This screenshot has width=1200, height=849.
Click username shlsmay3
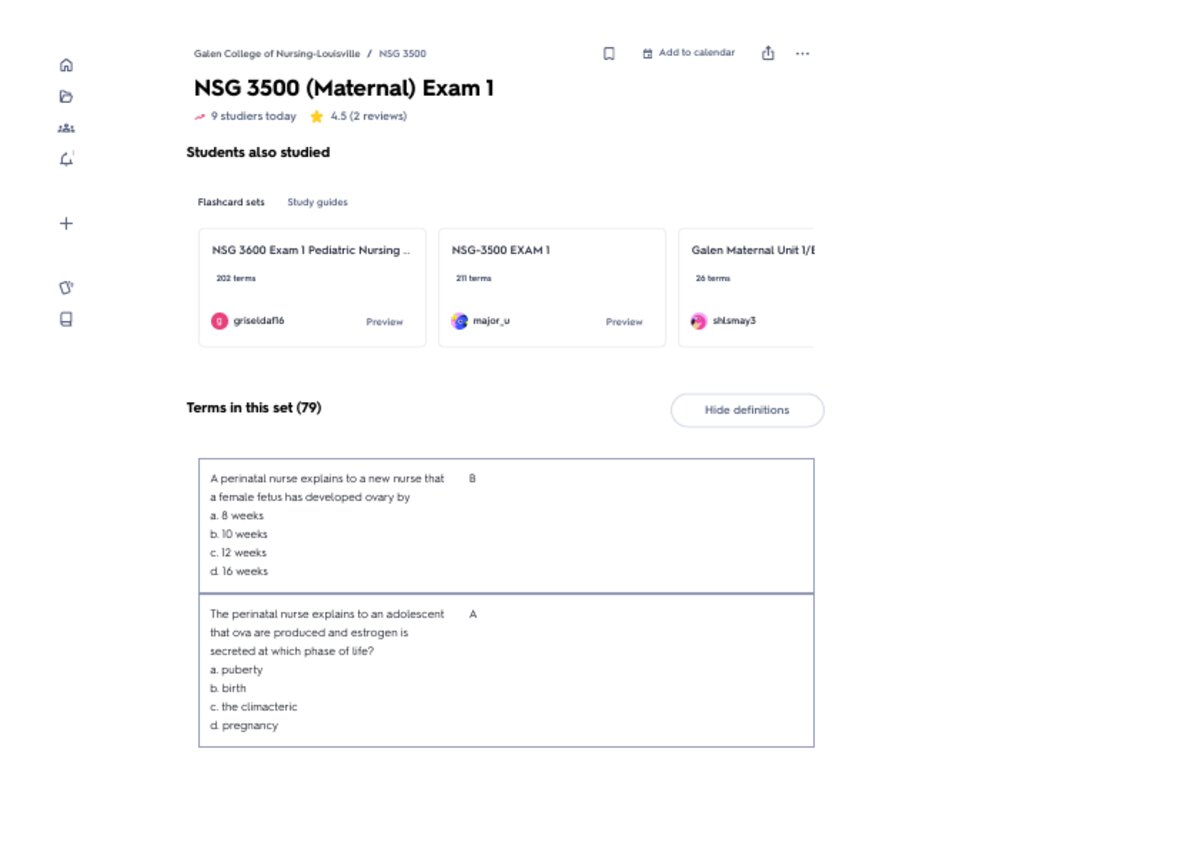click(734, 321)
